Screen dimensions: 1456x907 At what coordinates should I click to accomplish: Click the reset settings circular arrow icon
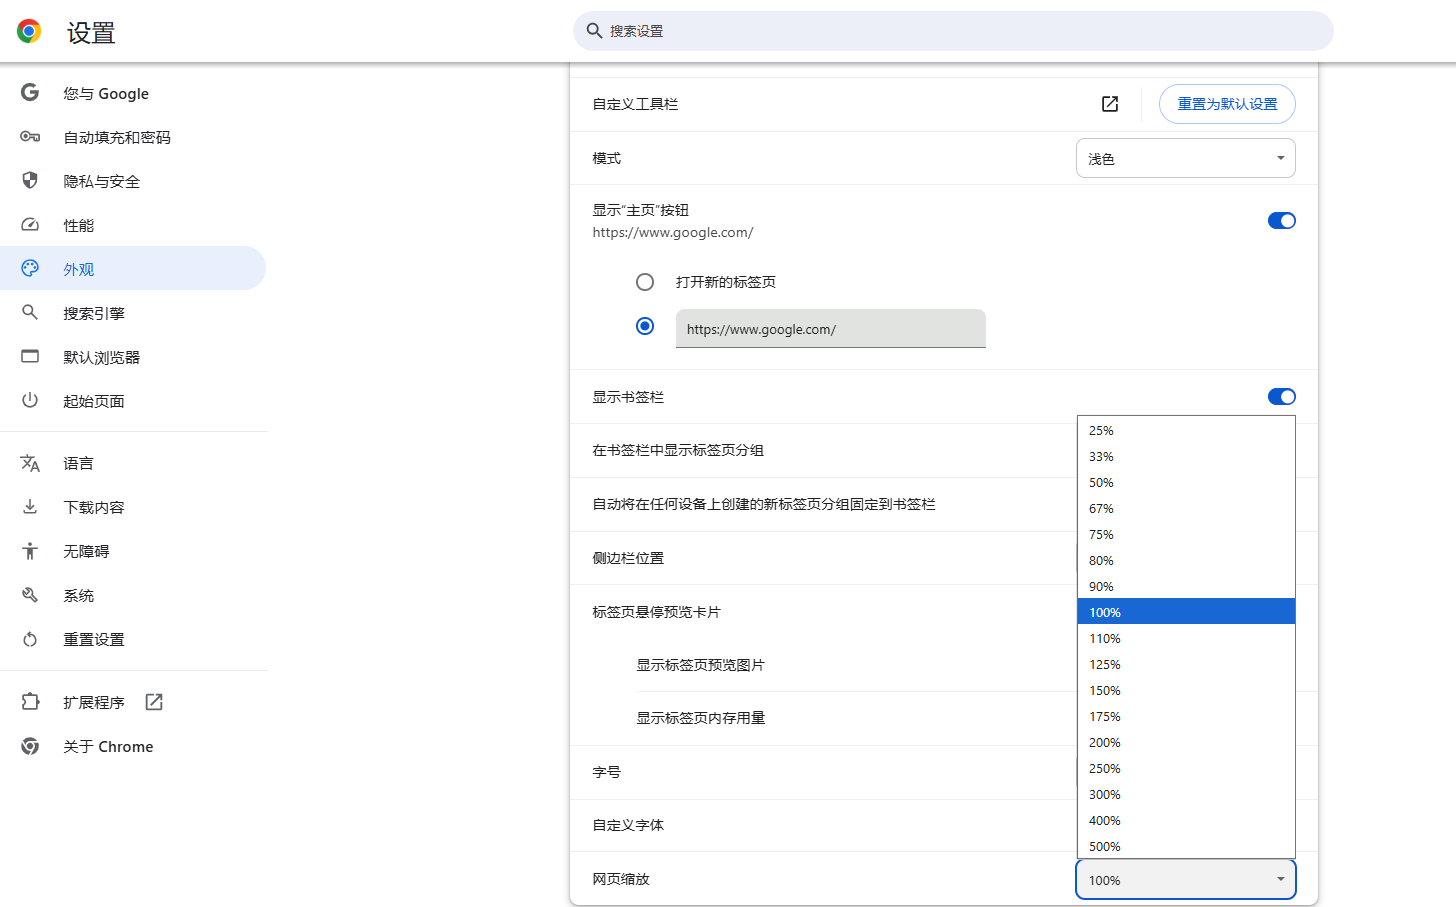[30, 639]
